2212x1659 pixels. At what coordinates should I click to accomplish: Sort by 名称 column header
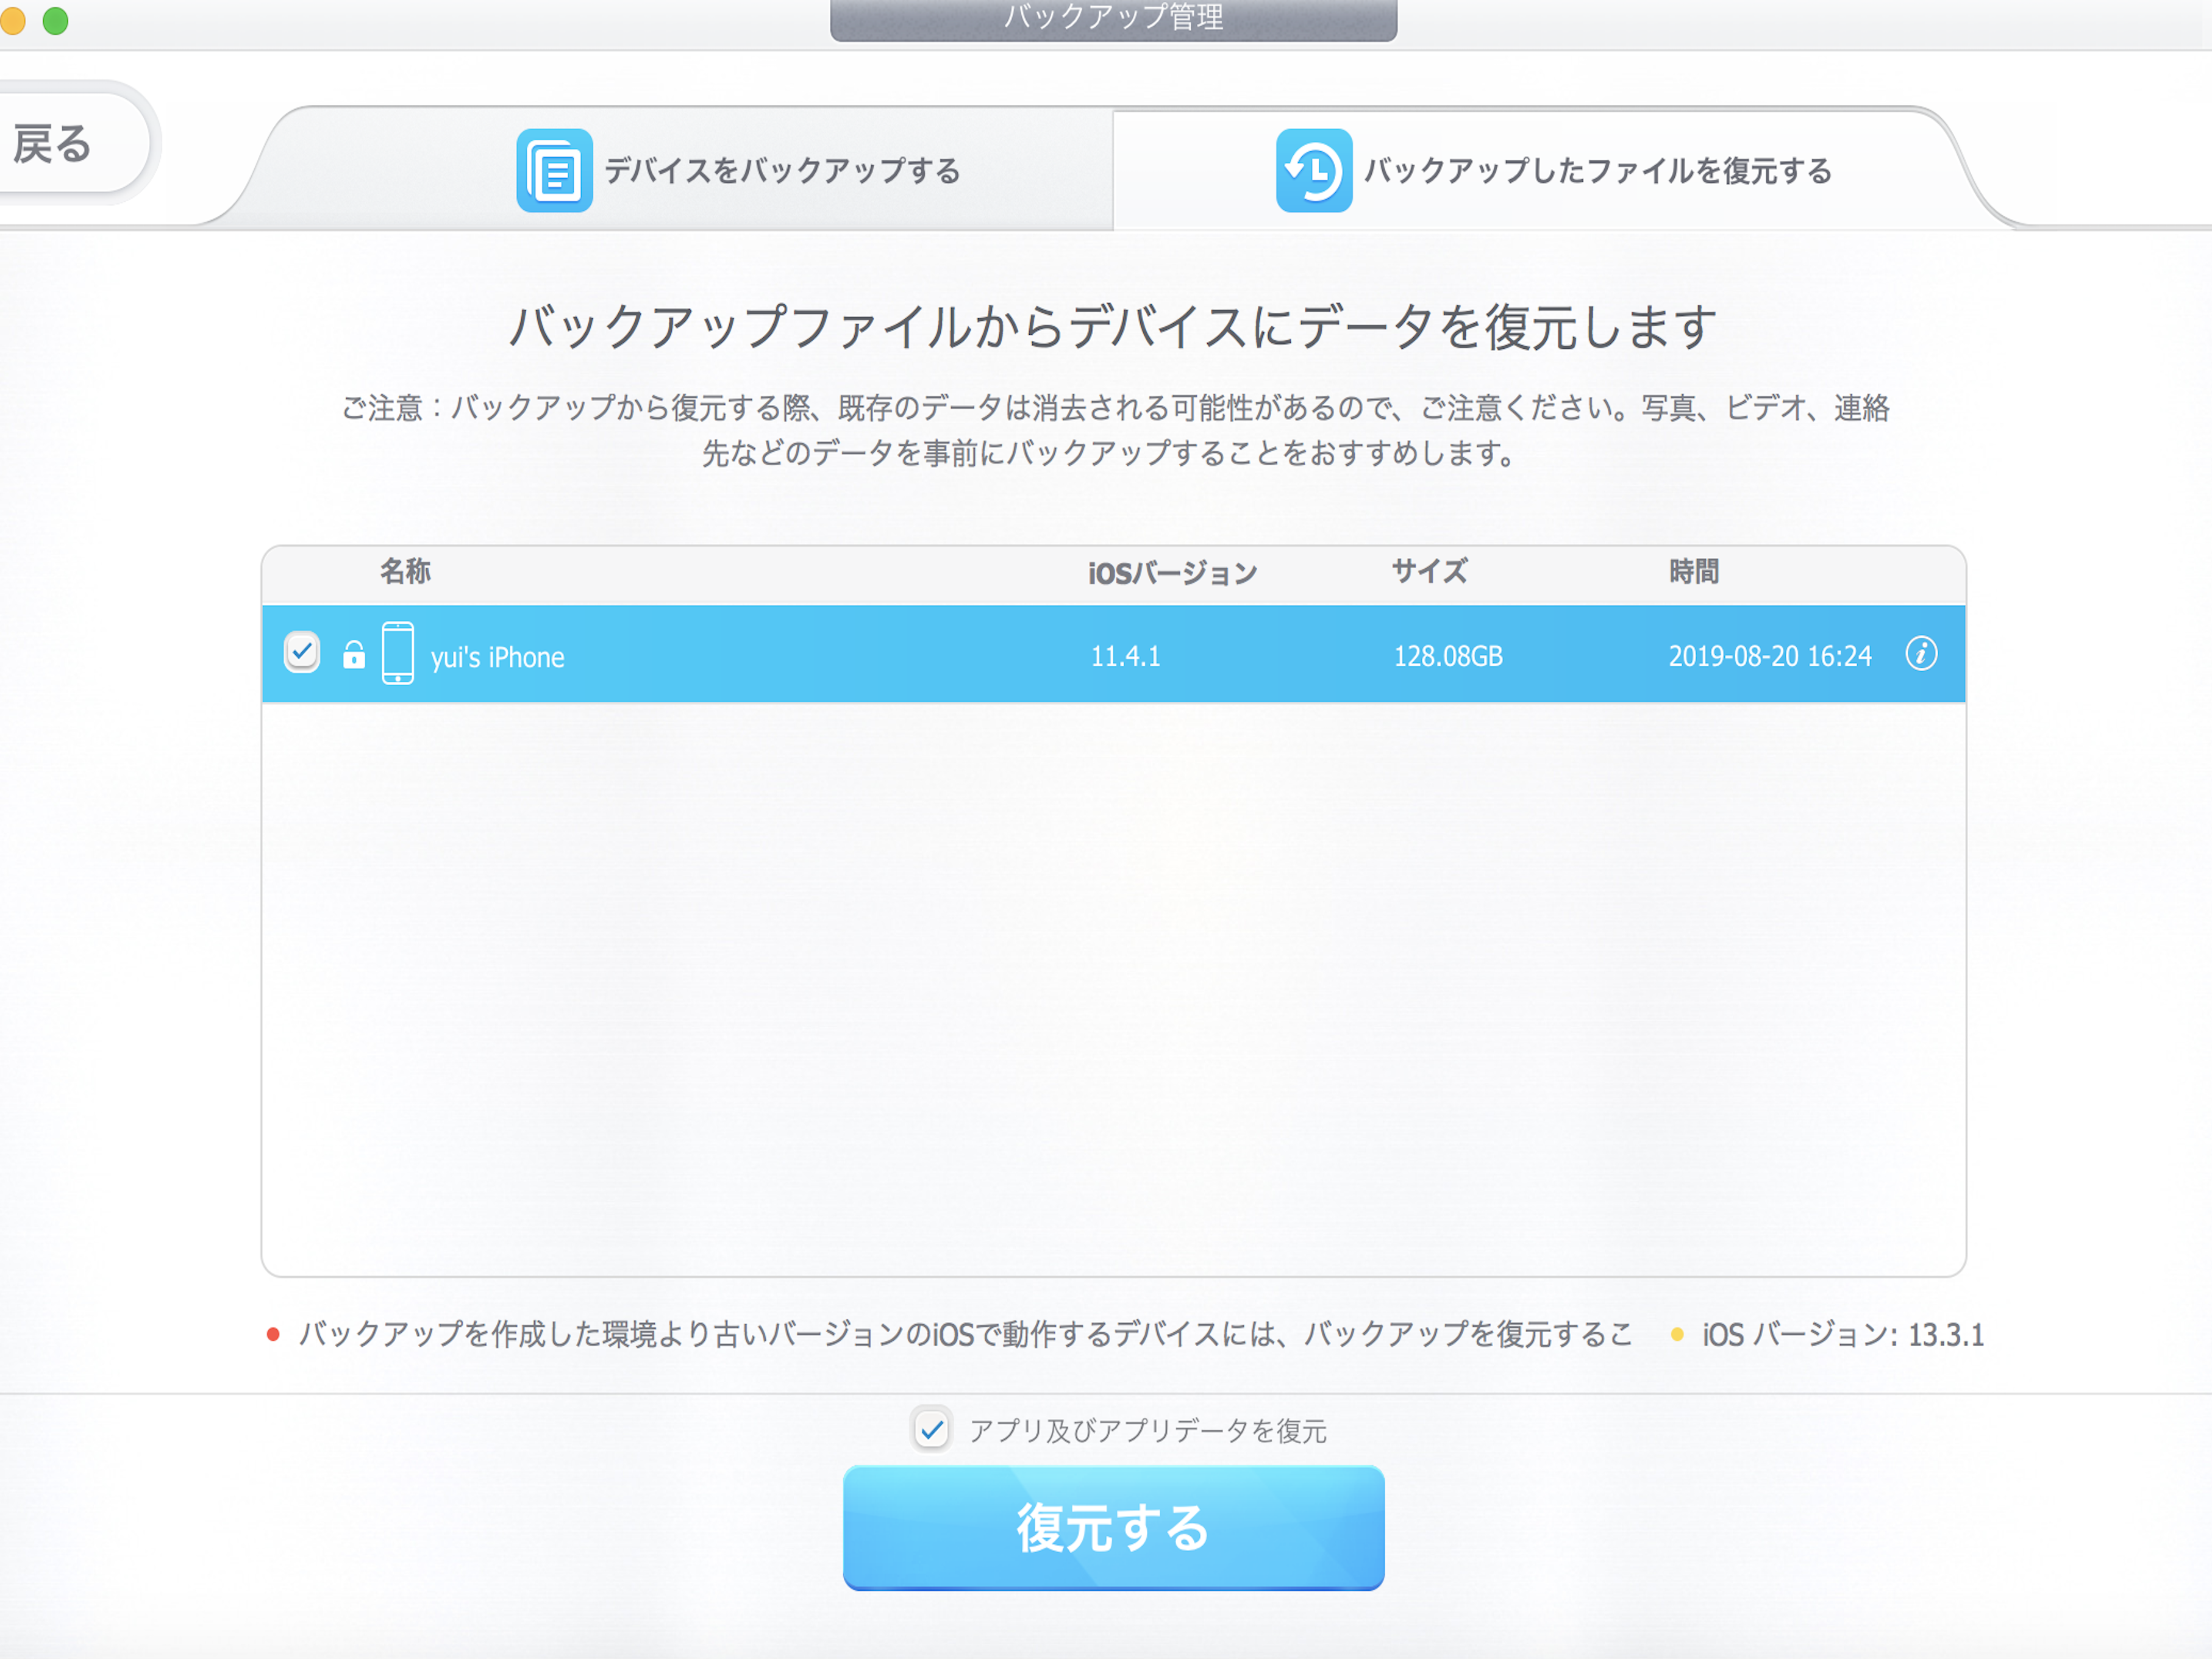click(405, 571)
